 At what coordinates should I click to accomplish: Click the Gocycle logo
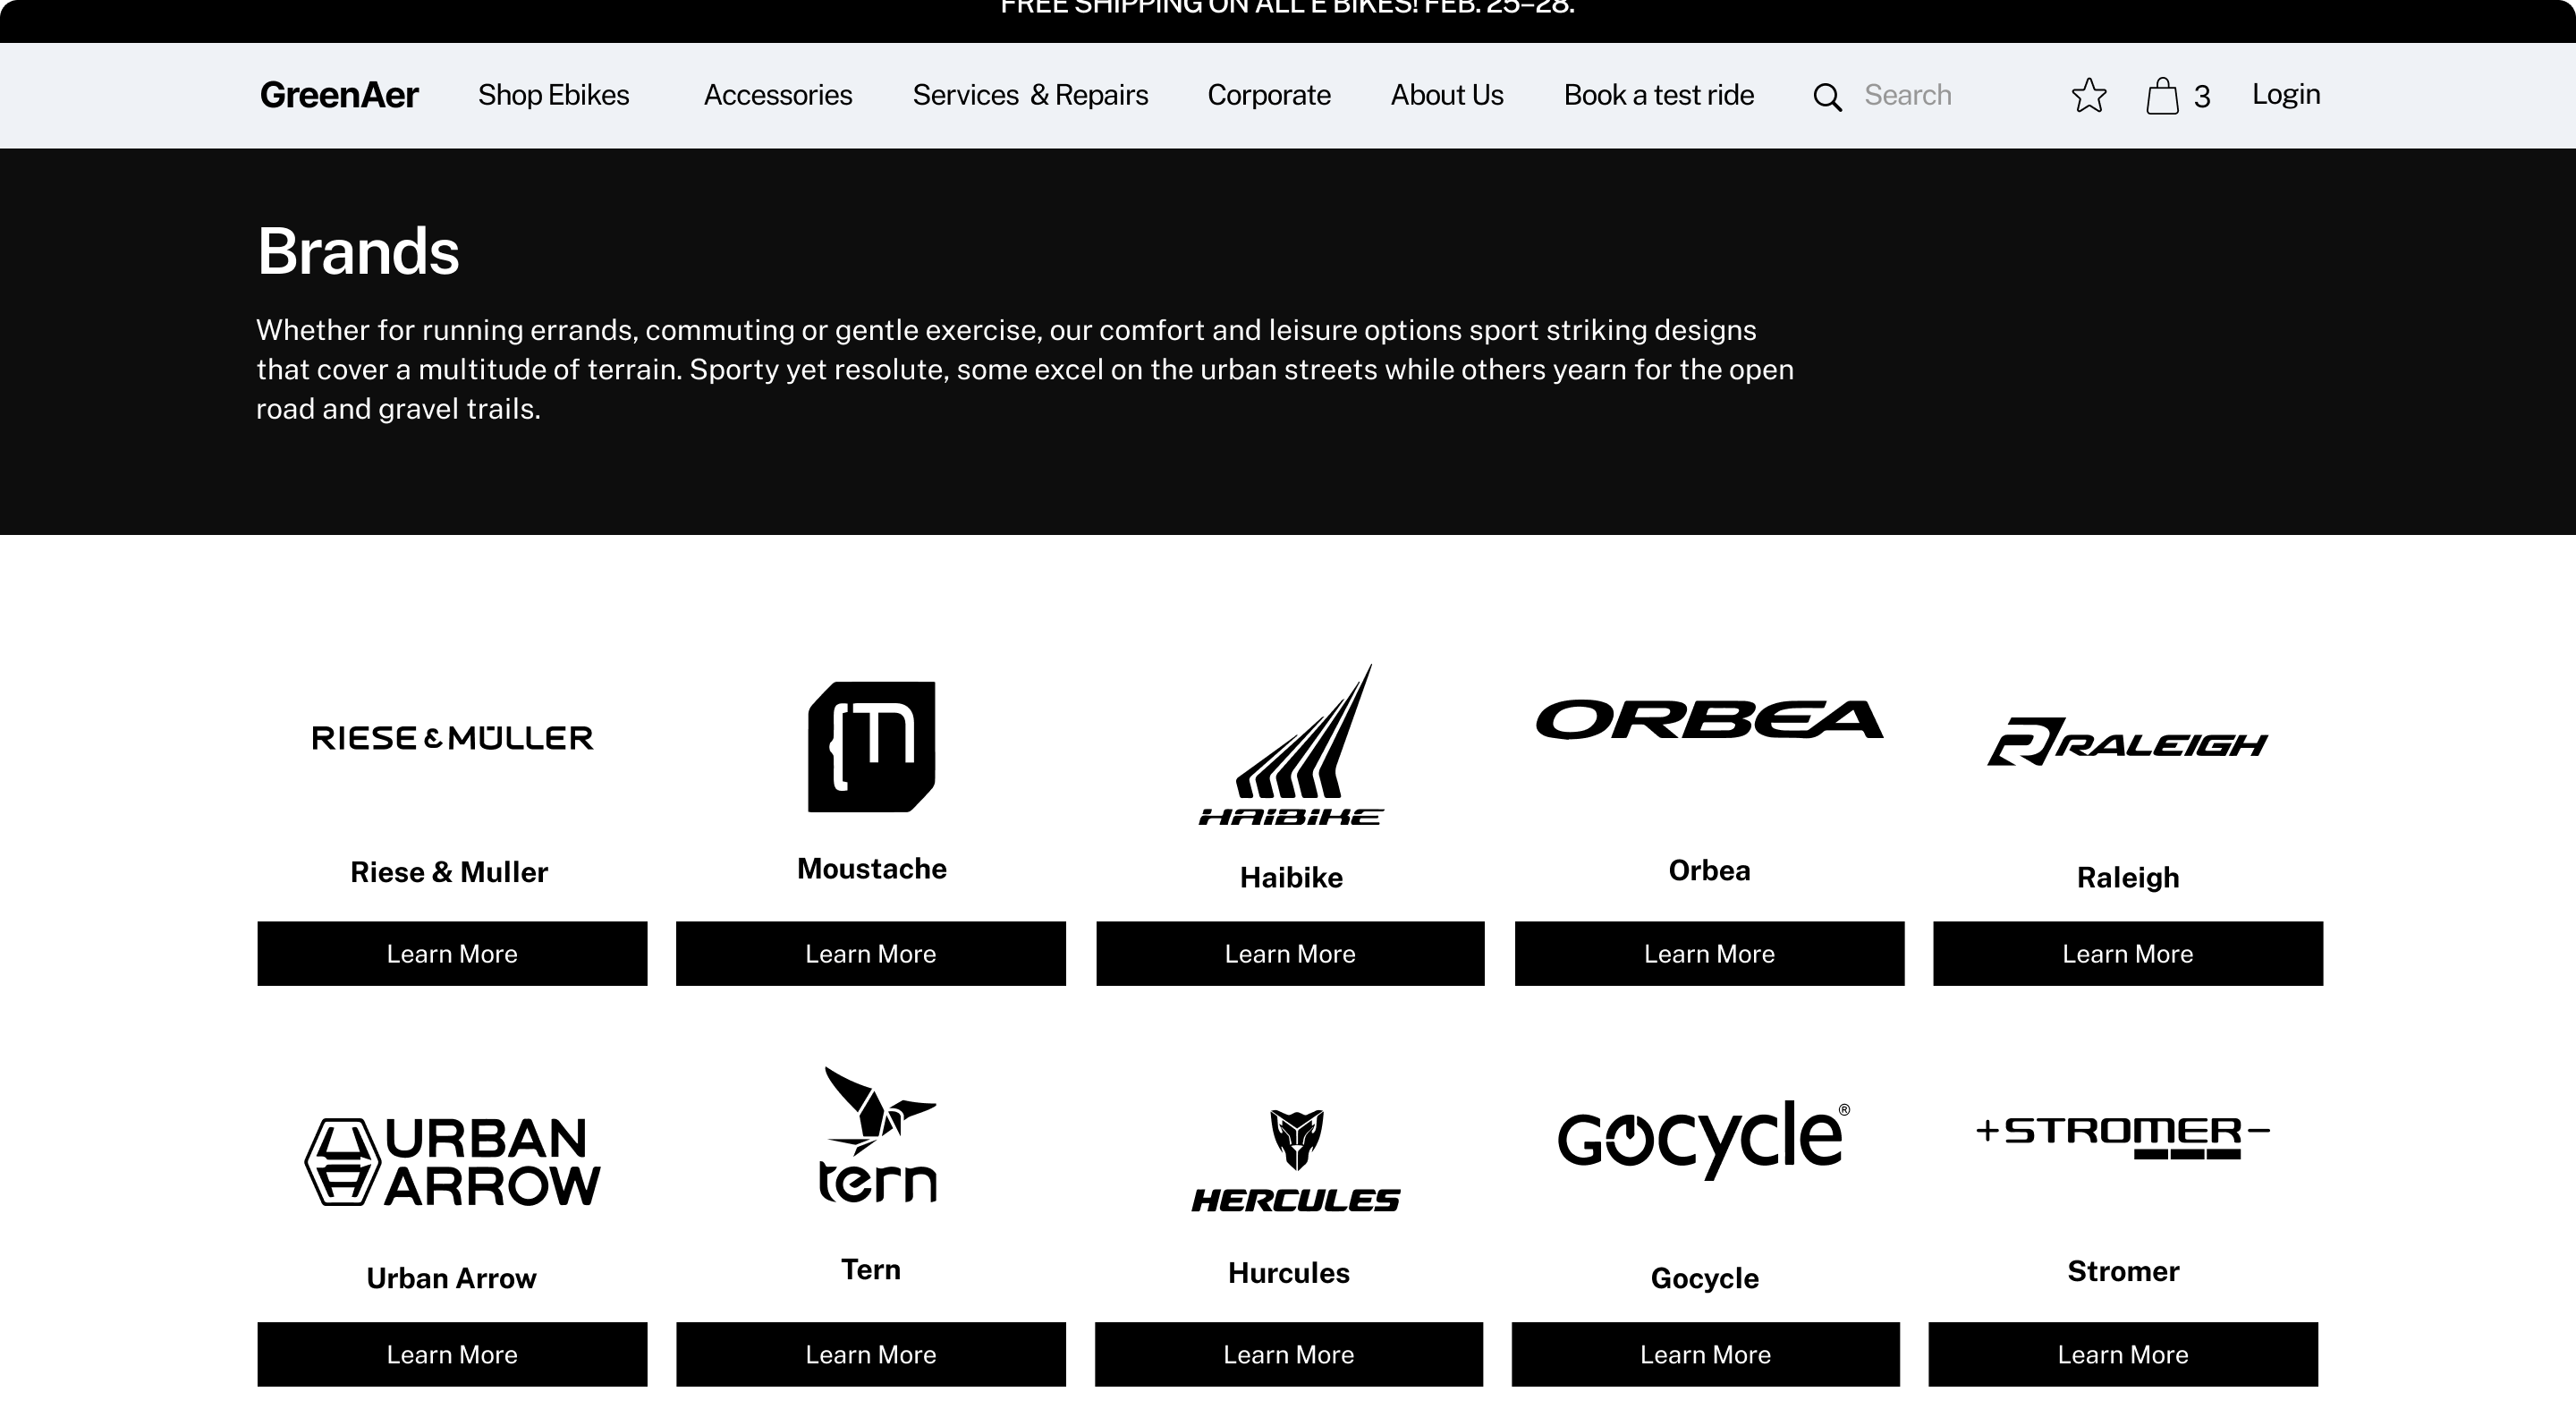1704,1138
